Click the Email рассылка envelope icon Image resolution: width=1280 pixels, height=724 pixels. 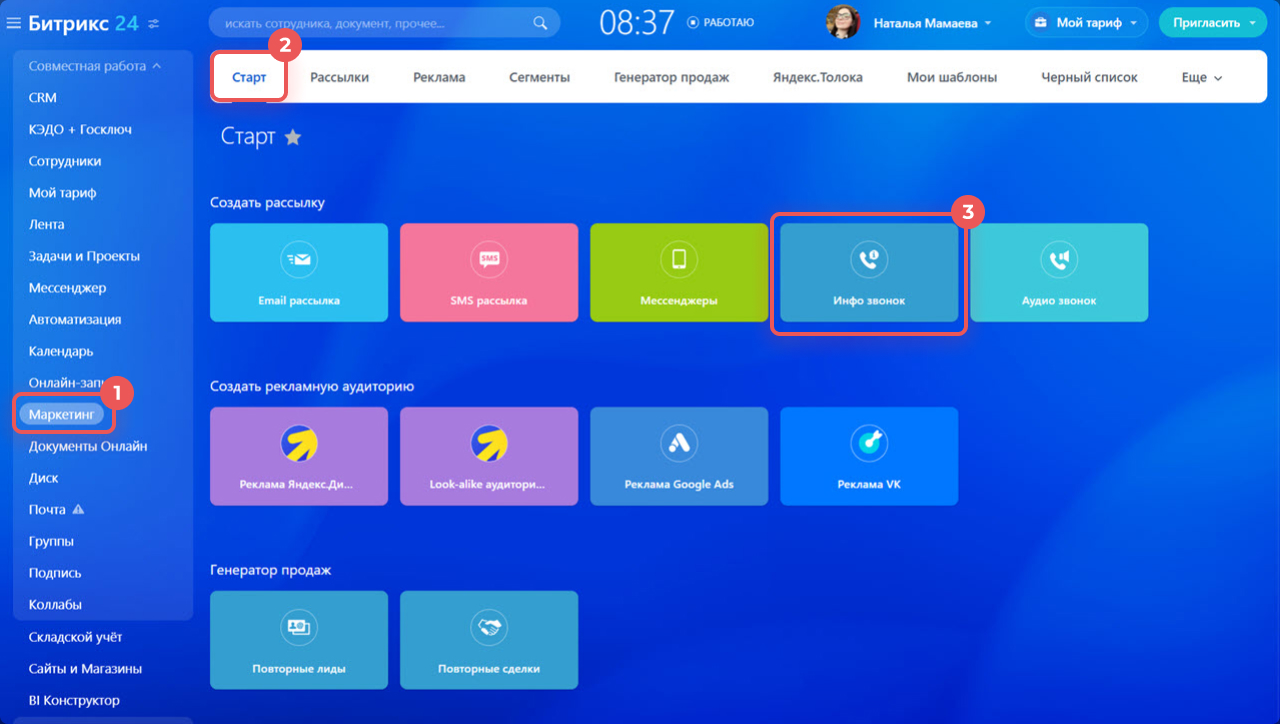coord(299,259)
